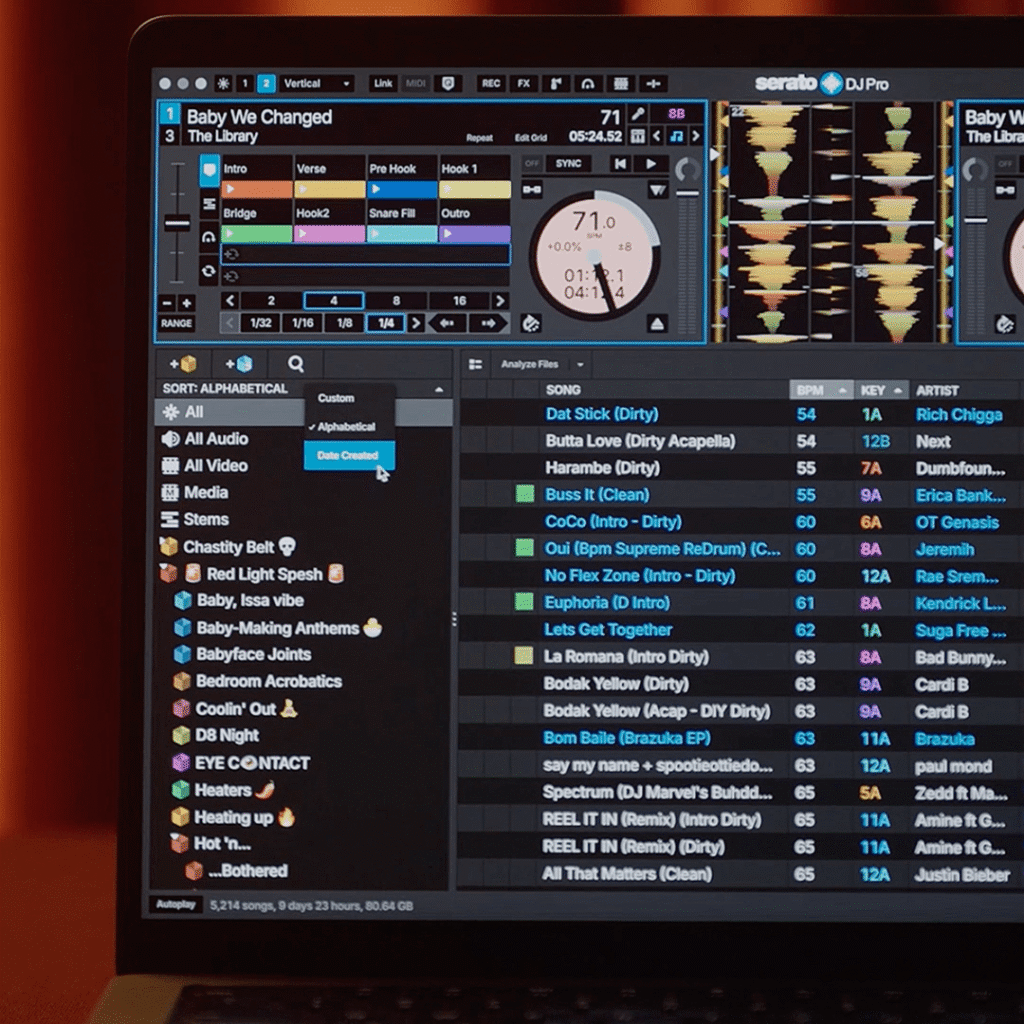Open the Analyze Files dropdown arrow
Image resolution: width=1024 pixels, height=1024 pixels.
(580, 364)
